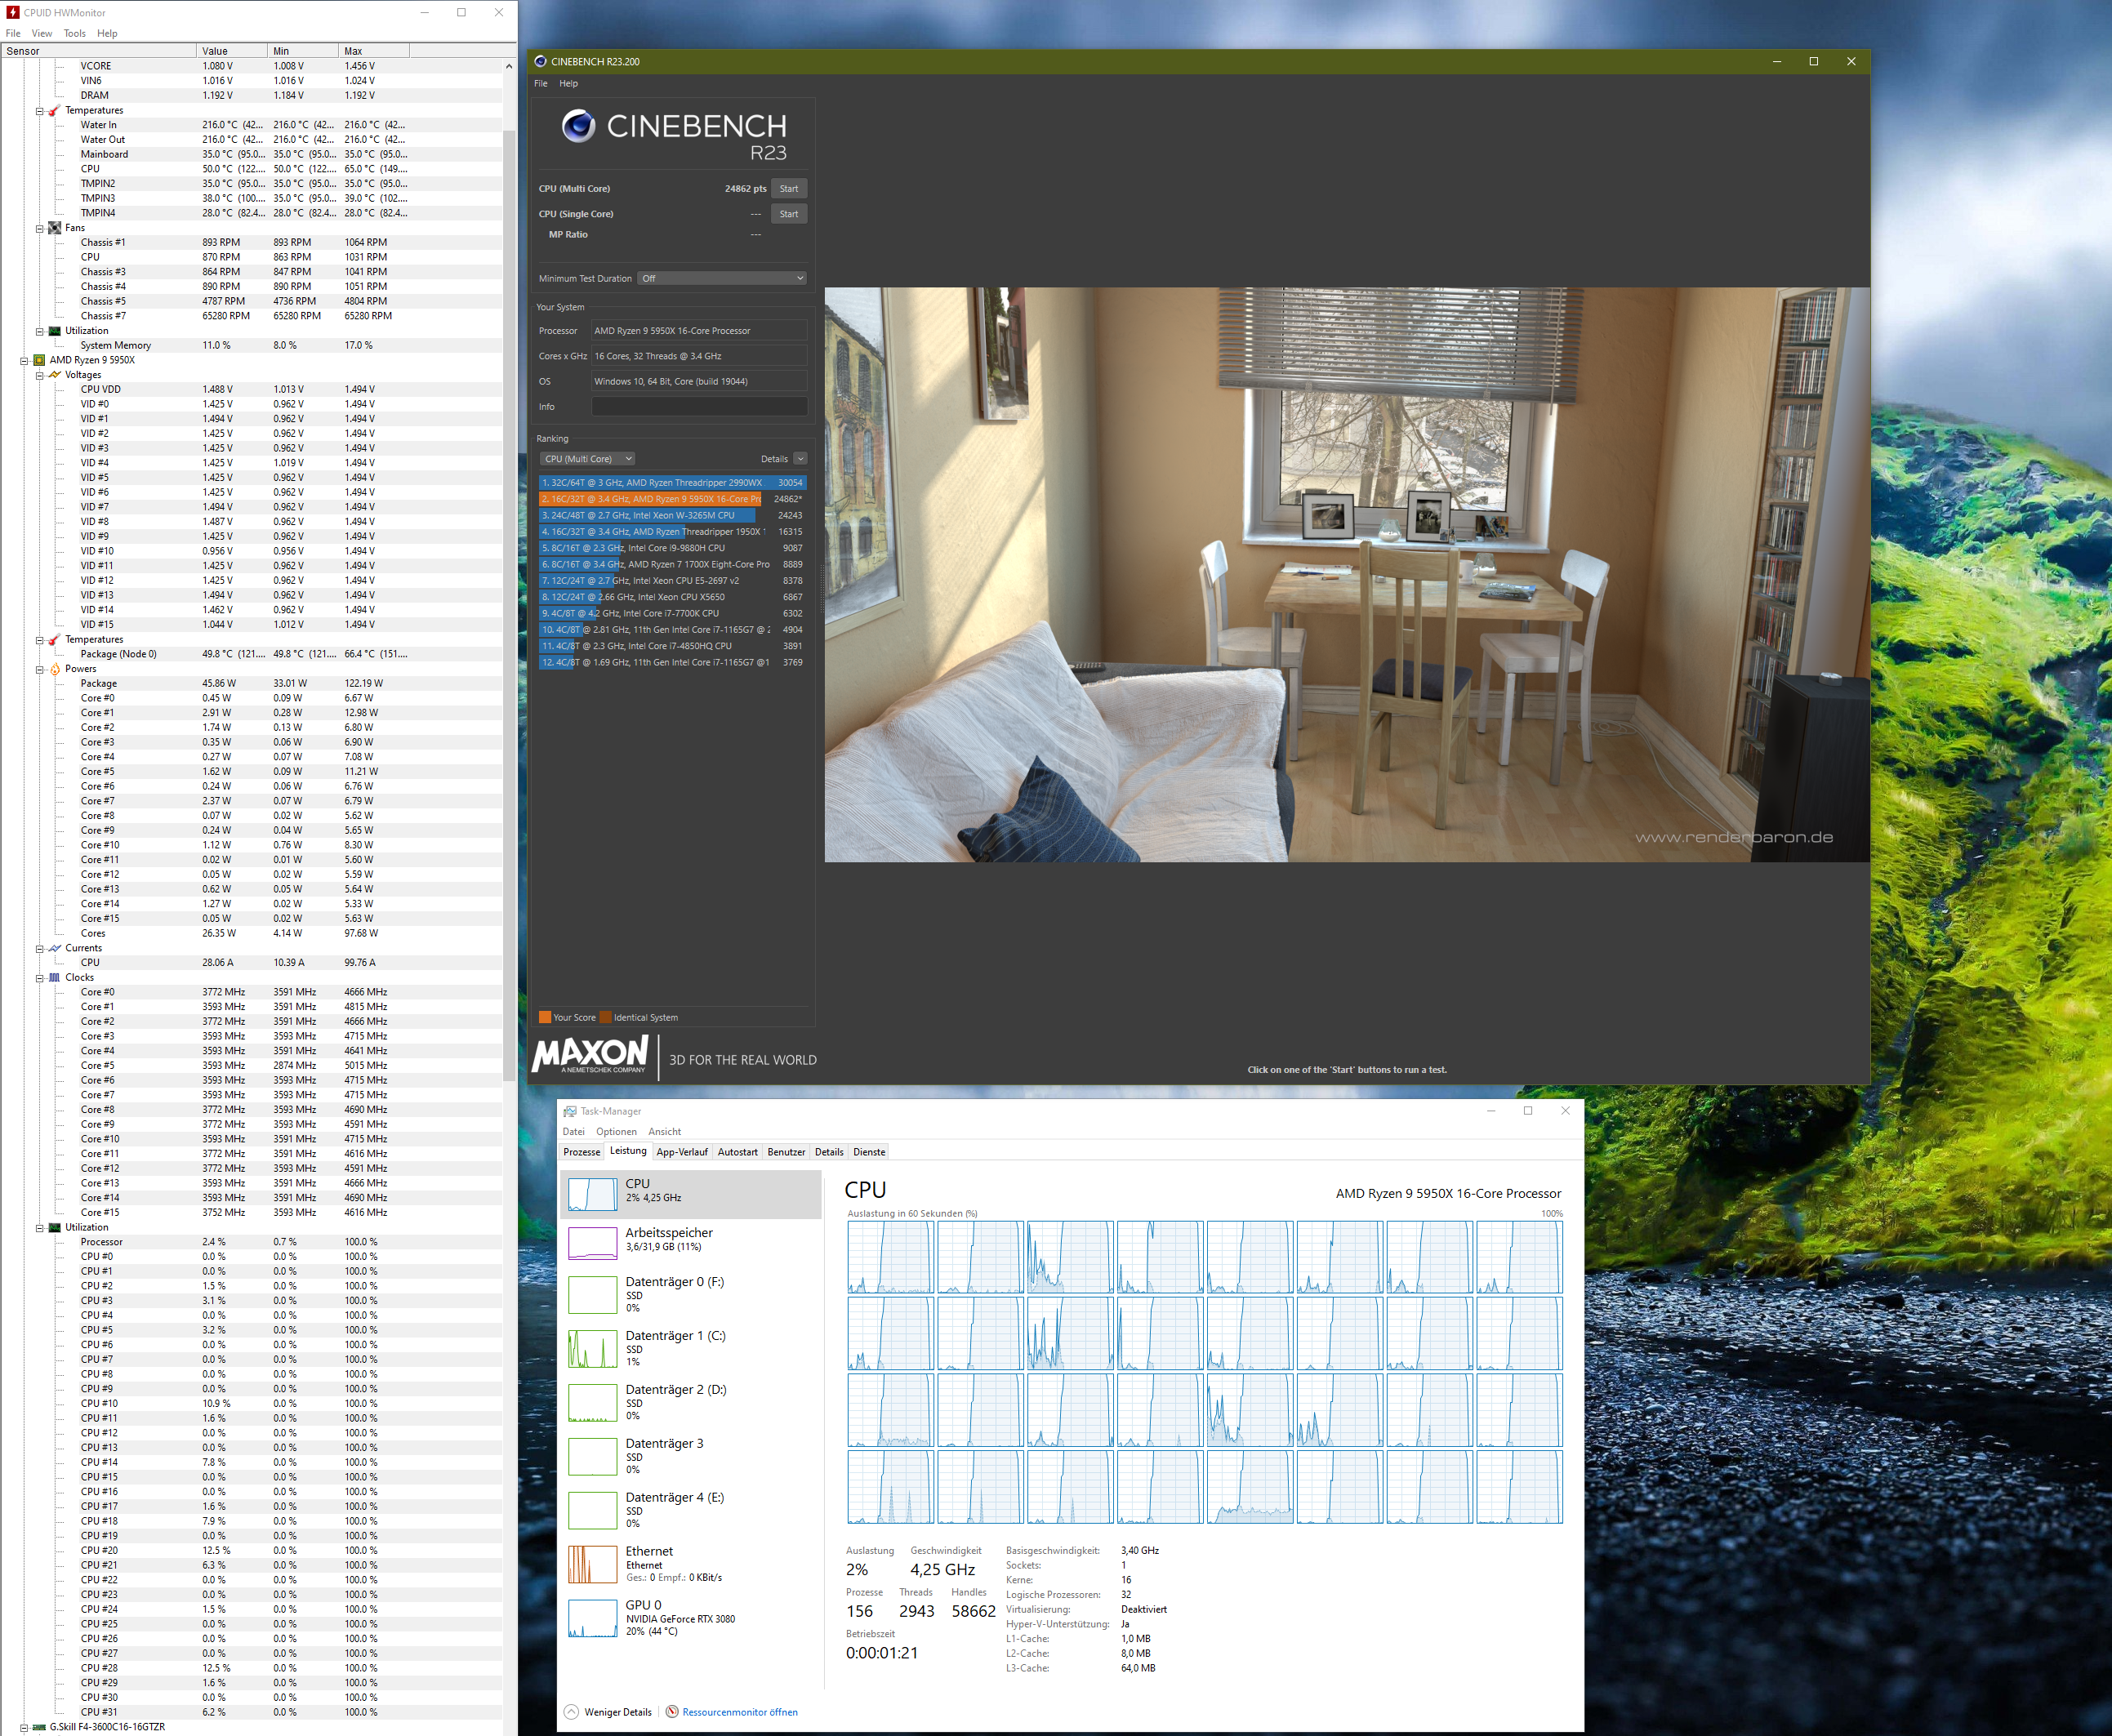This screenshot has height=1736, width=2112.
Task: Click the Clocks category icon in HWMonitor
Action: [x=55, y=978]
